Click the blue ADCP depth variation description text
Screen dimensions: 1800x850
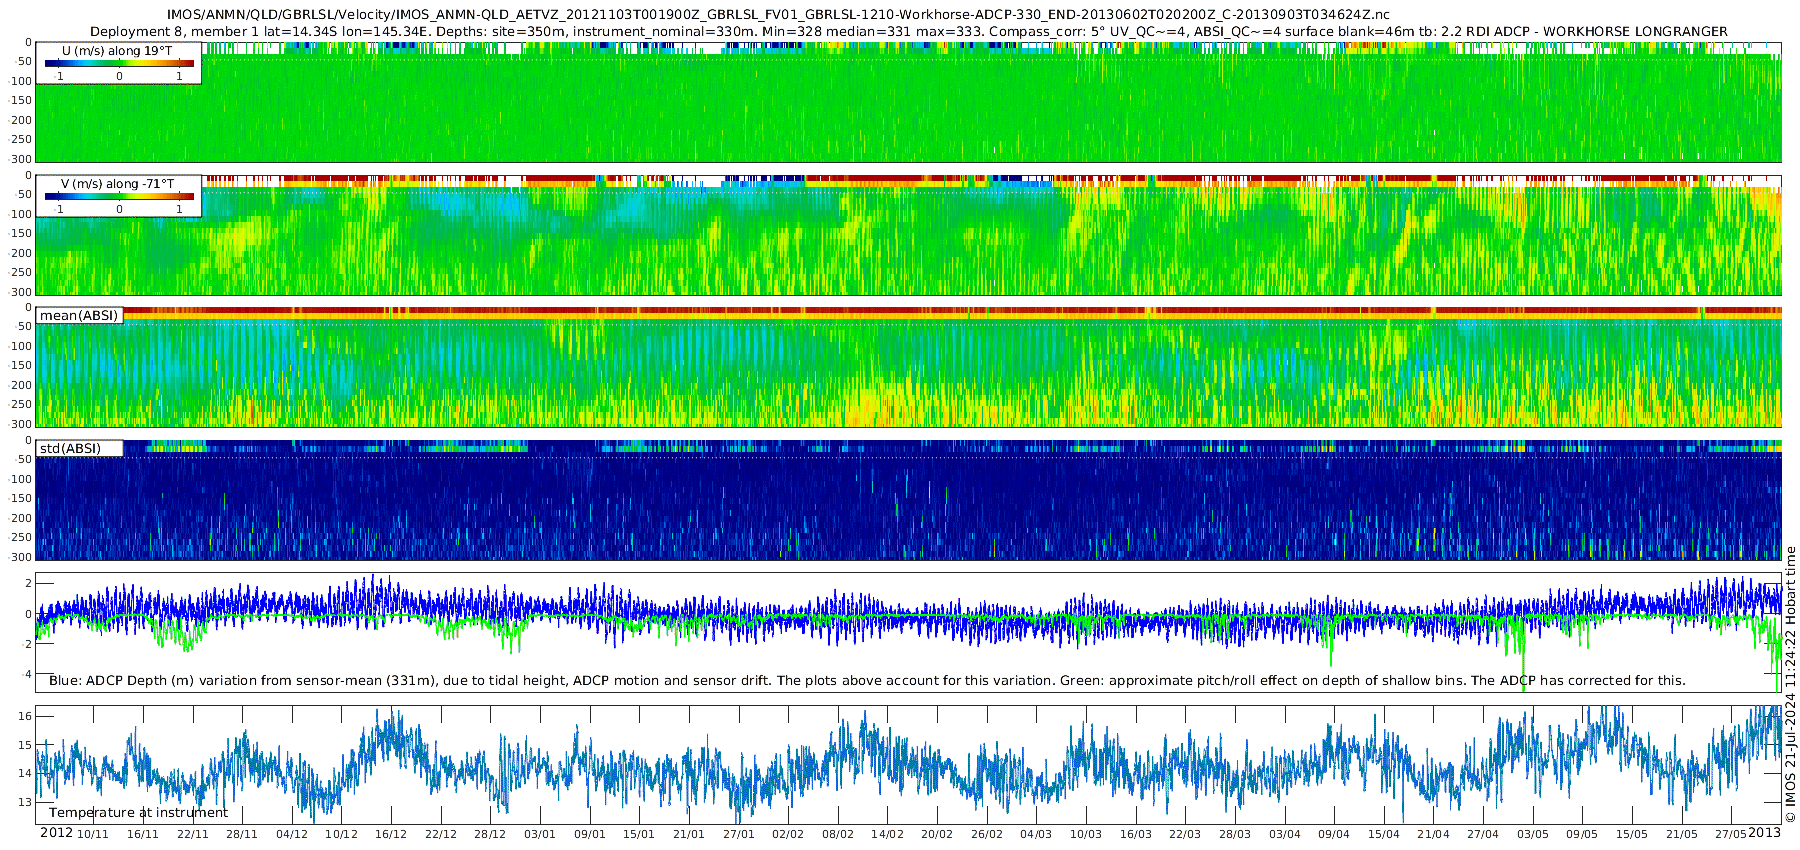click(x=867, y=681)
